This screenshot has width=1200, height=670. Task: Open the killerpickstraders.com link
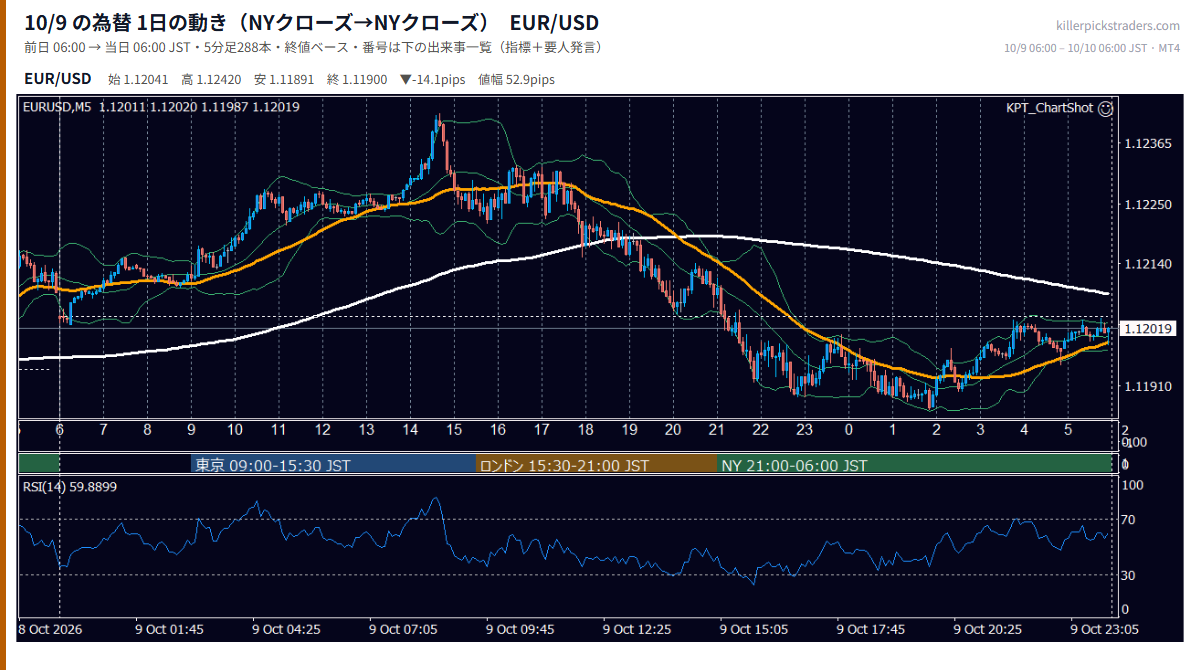(1118, 26)
